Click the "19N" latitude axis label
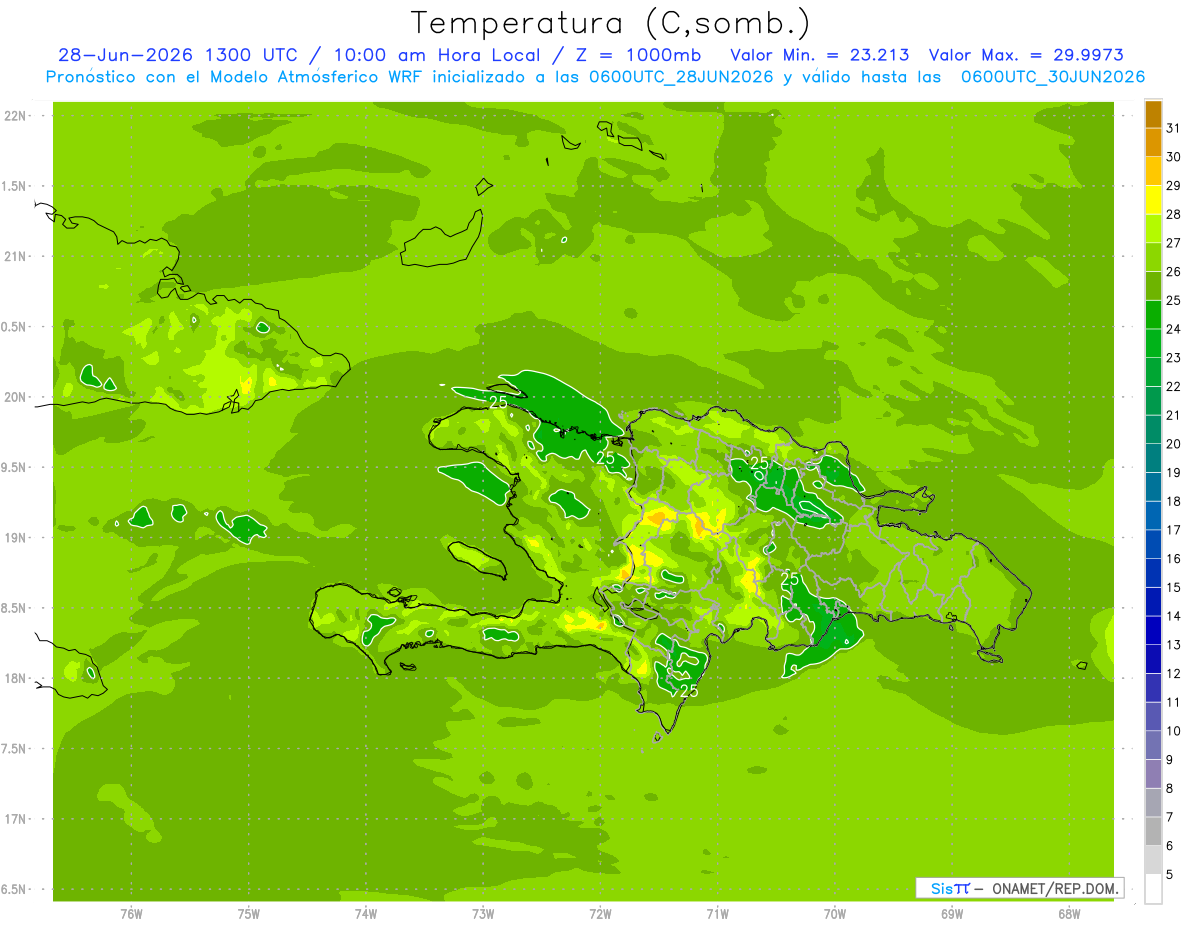The height and width of the screenshot is (927, 1200). 17,538
